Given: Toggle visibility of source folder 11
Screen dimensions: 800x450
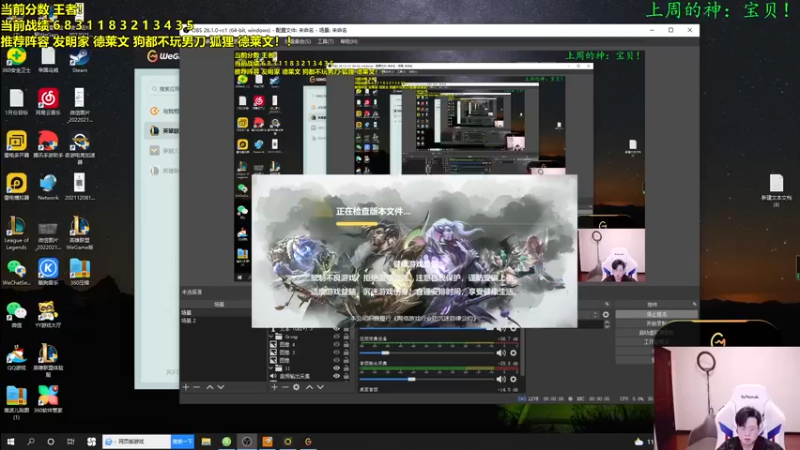Looking at the screenshot, I should tap(336, 368).
